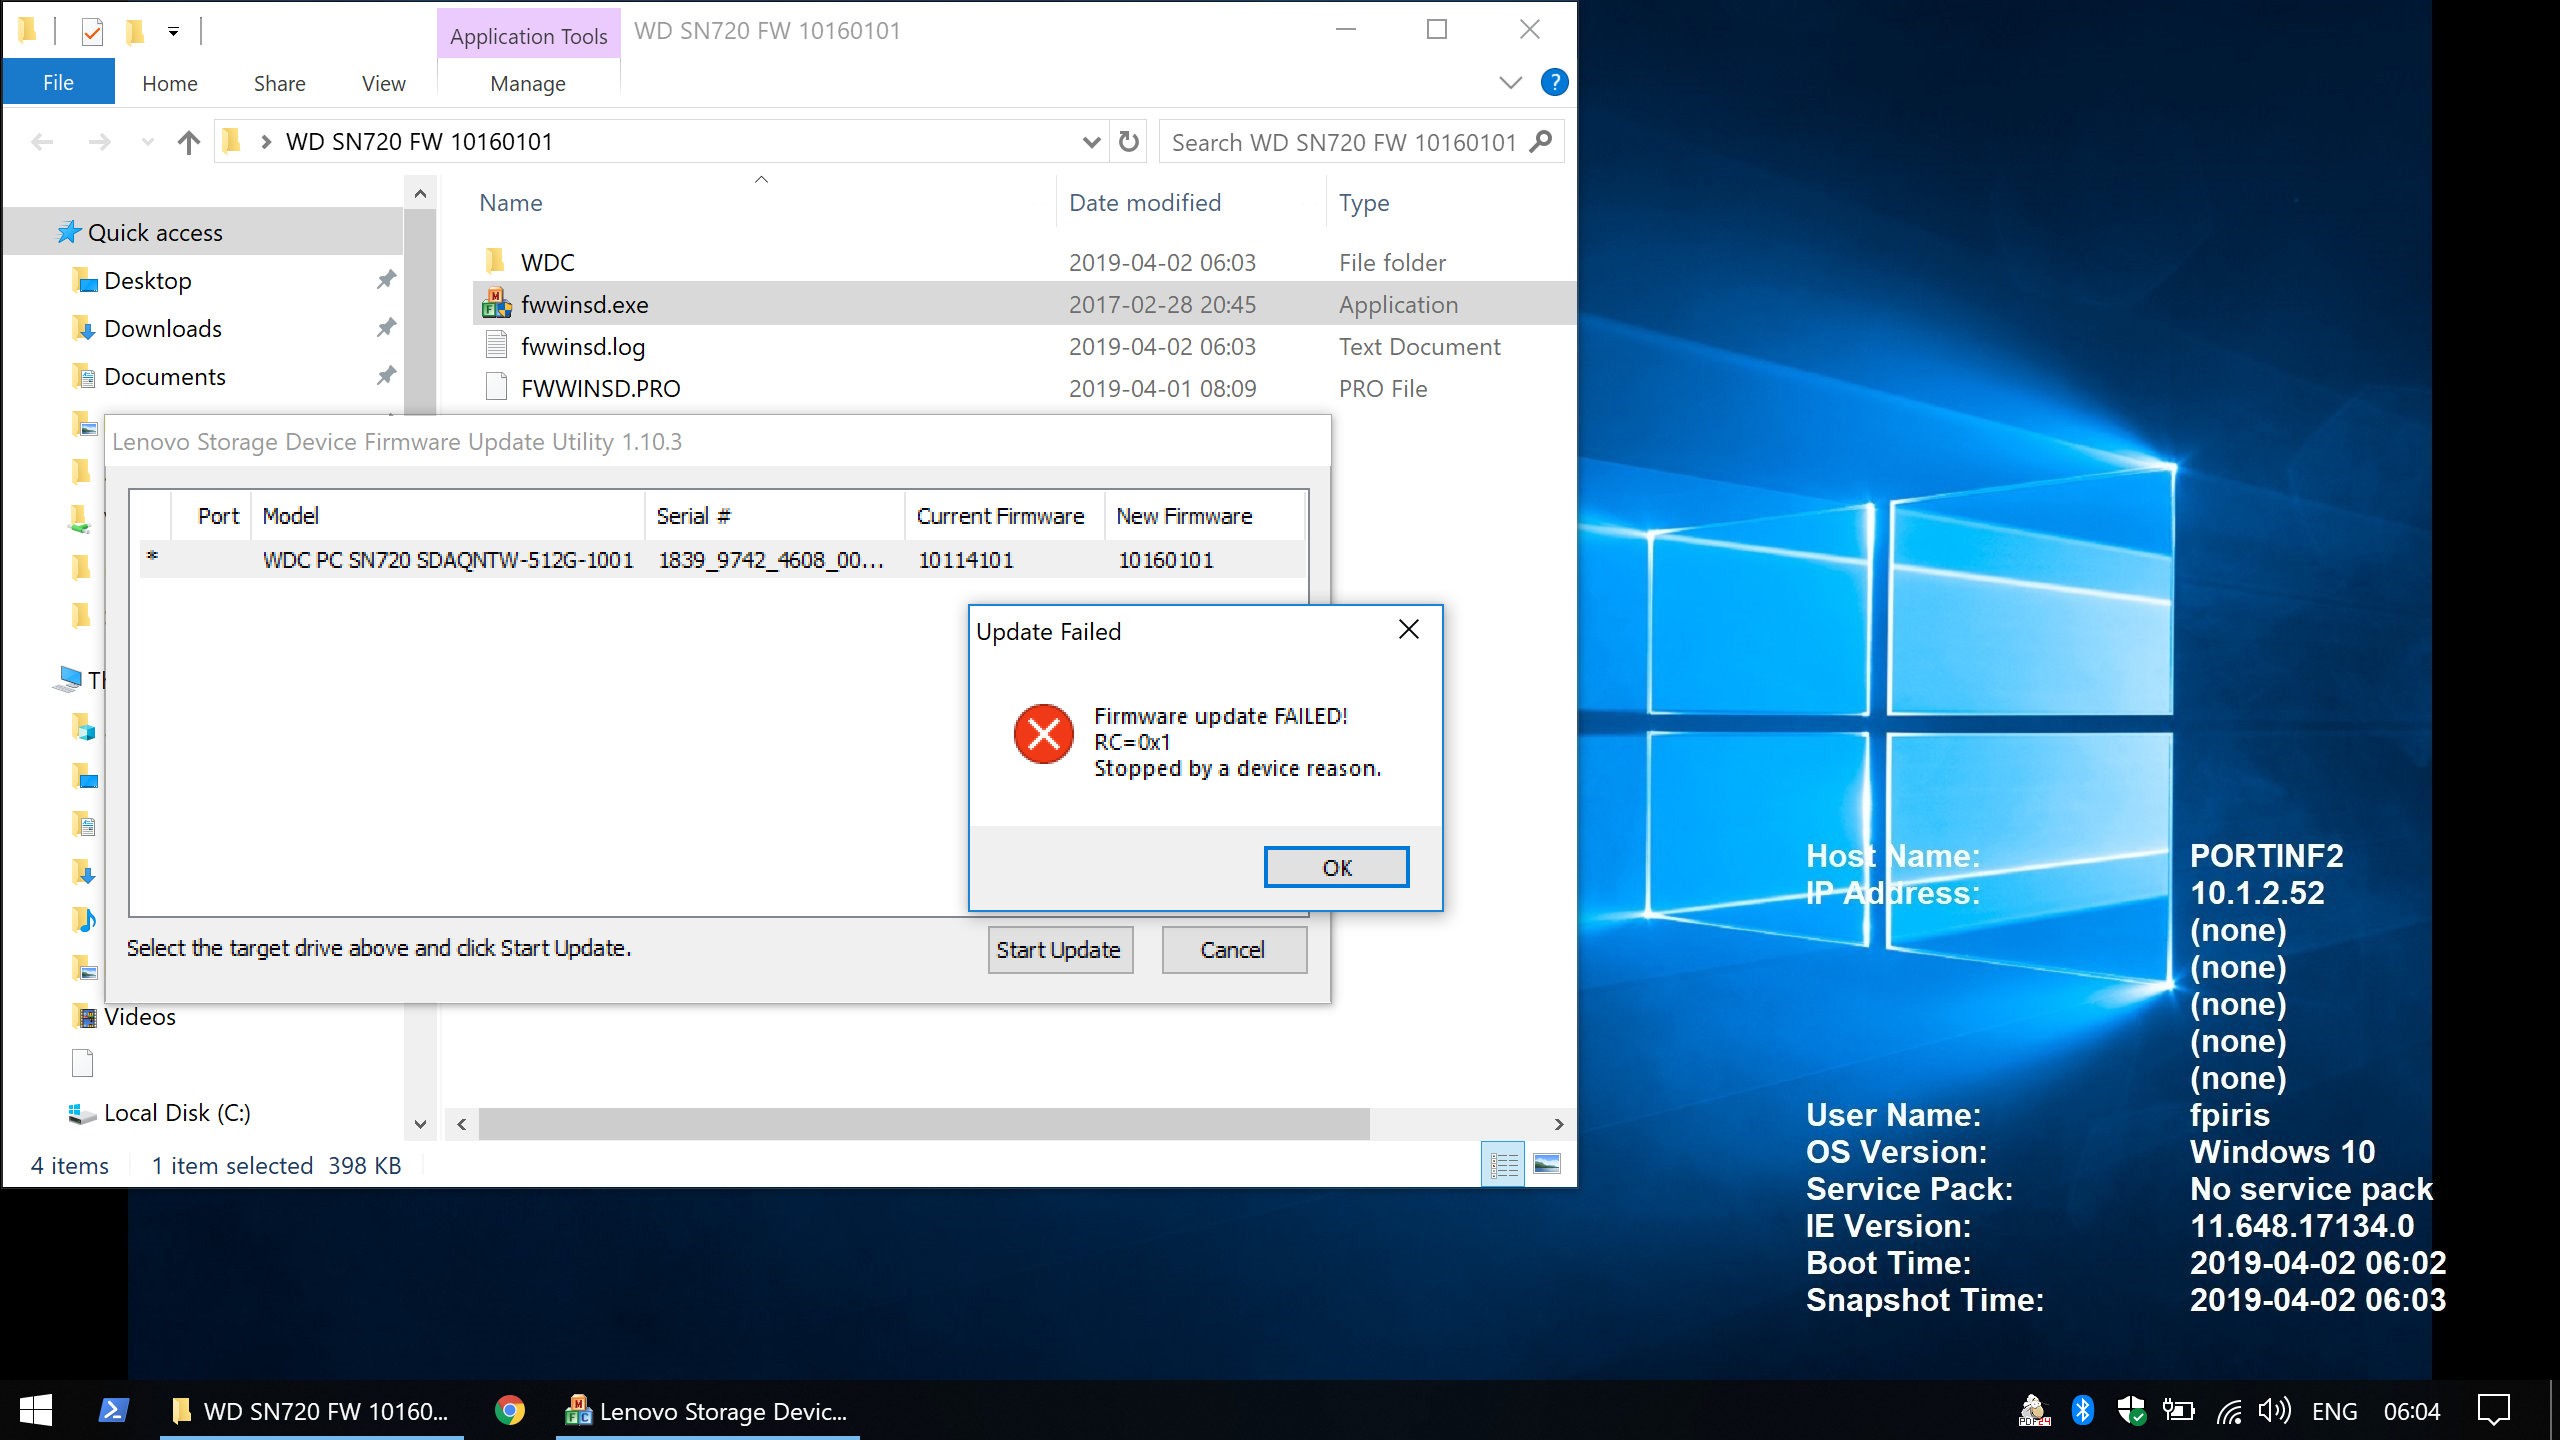Click the Downloads quick access shortcut
The image size is (2560, 1440).
tap(164, 327)
